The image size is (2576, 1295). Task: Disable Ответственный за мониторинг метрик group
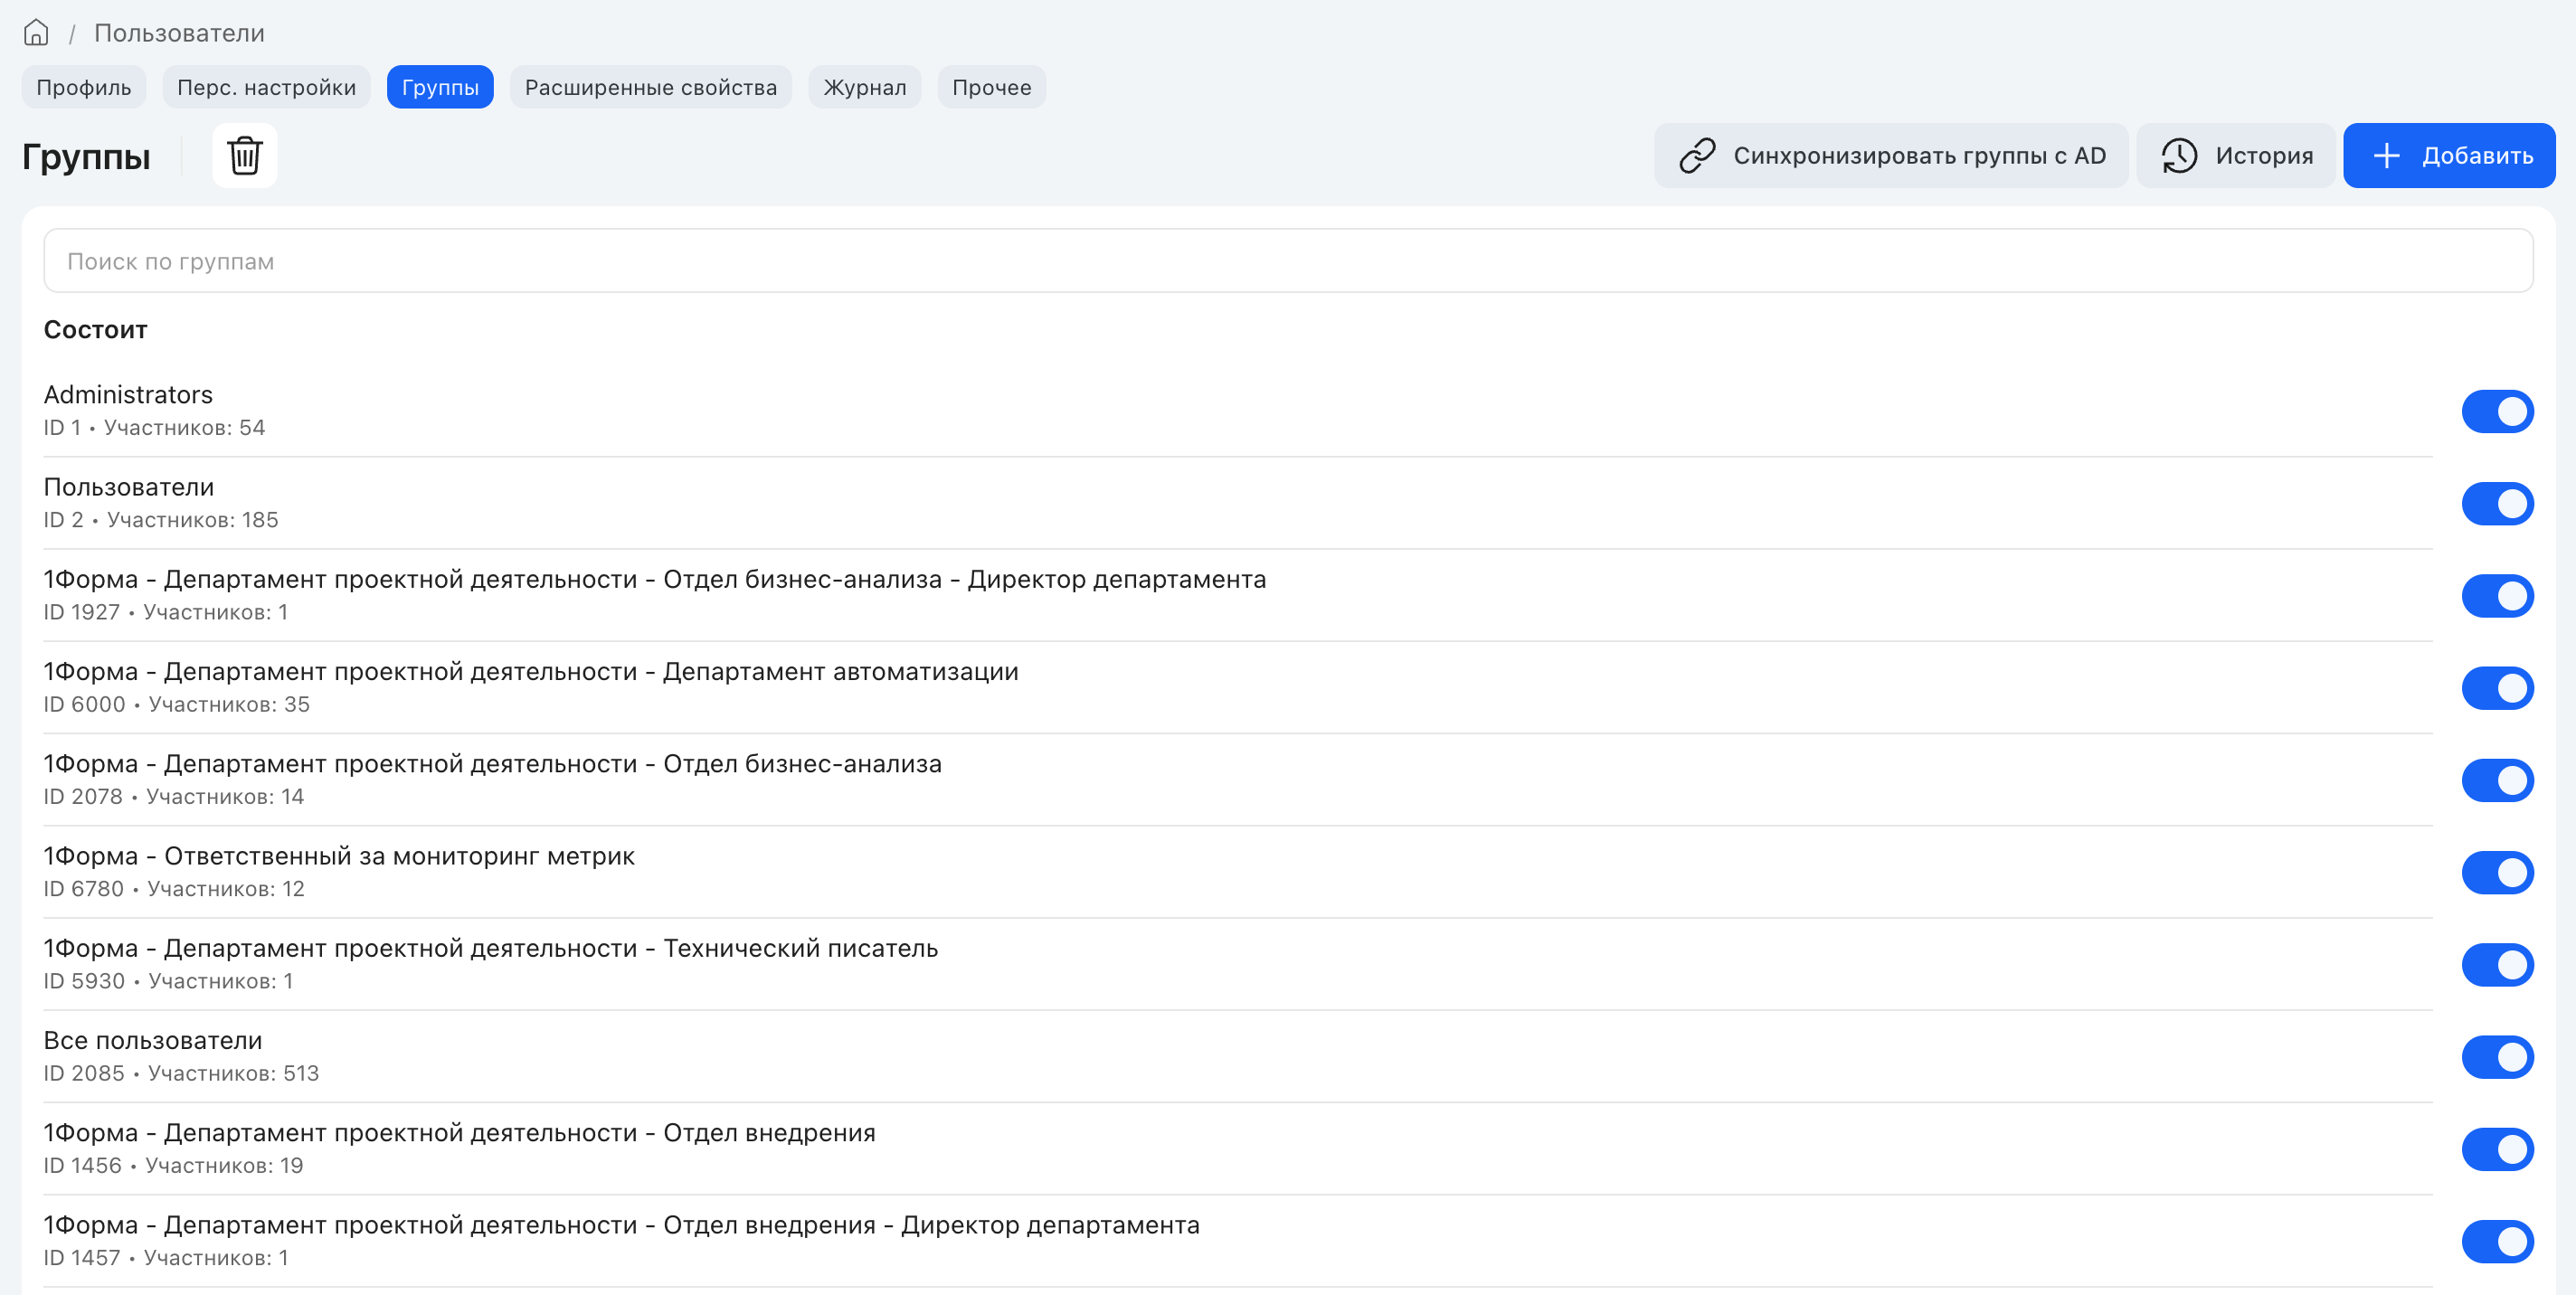click(2498, 873)
